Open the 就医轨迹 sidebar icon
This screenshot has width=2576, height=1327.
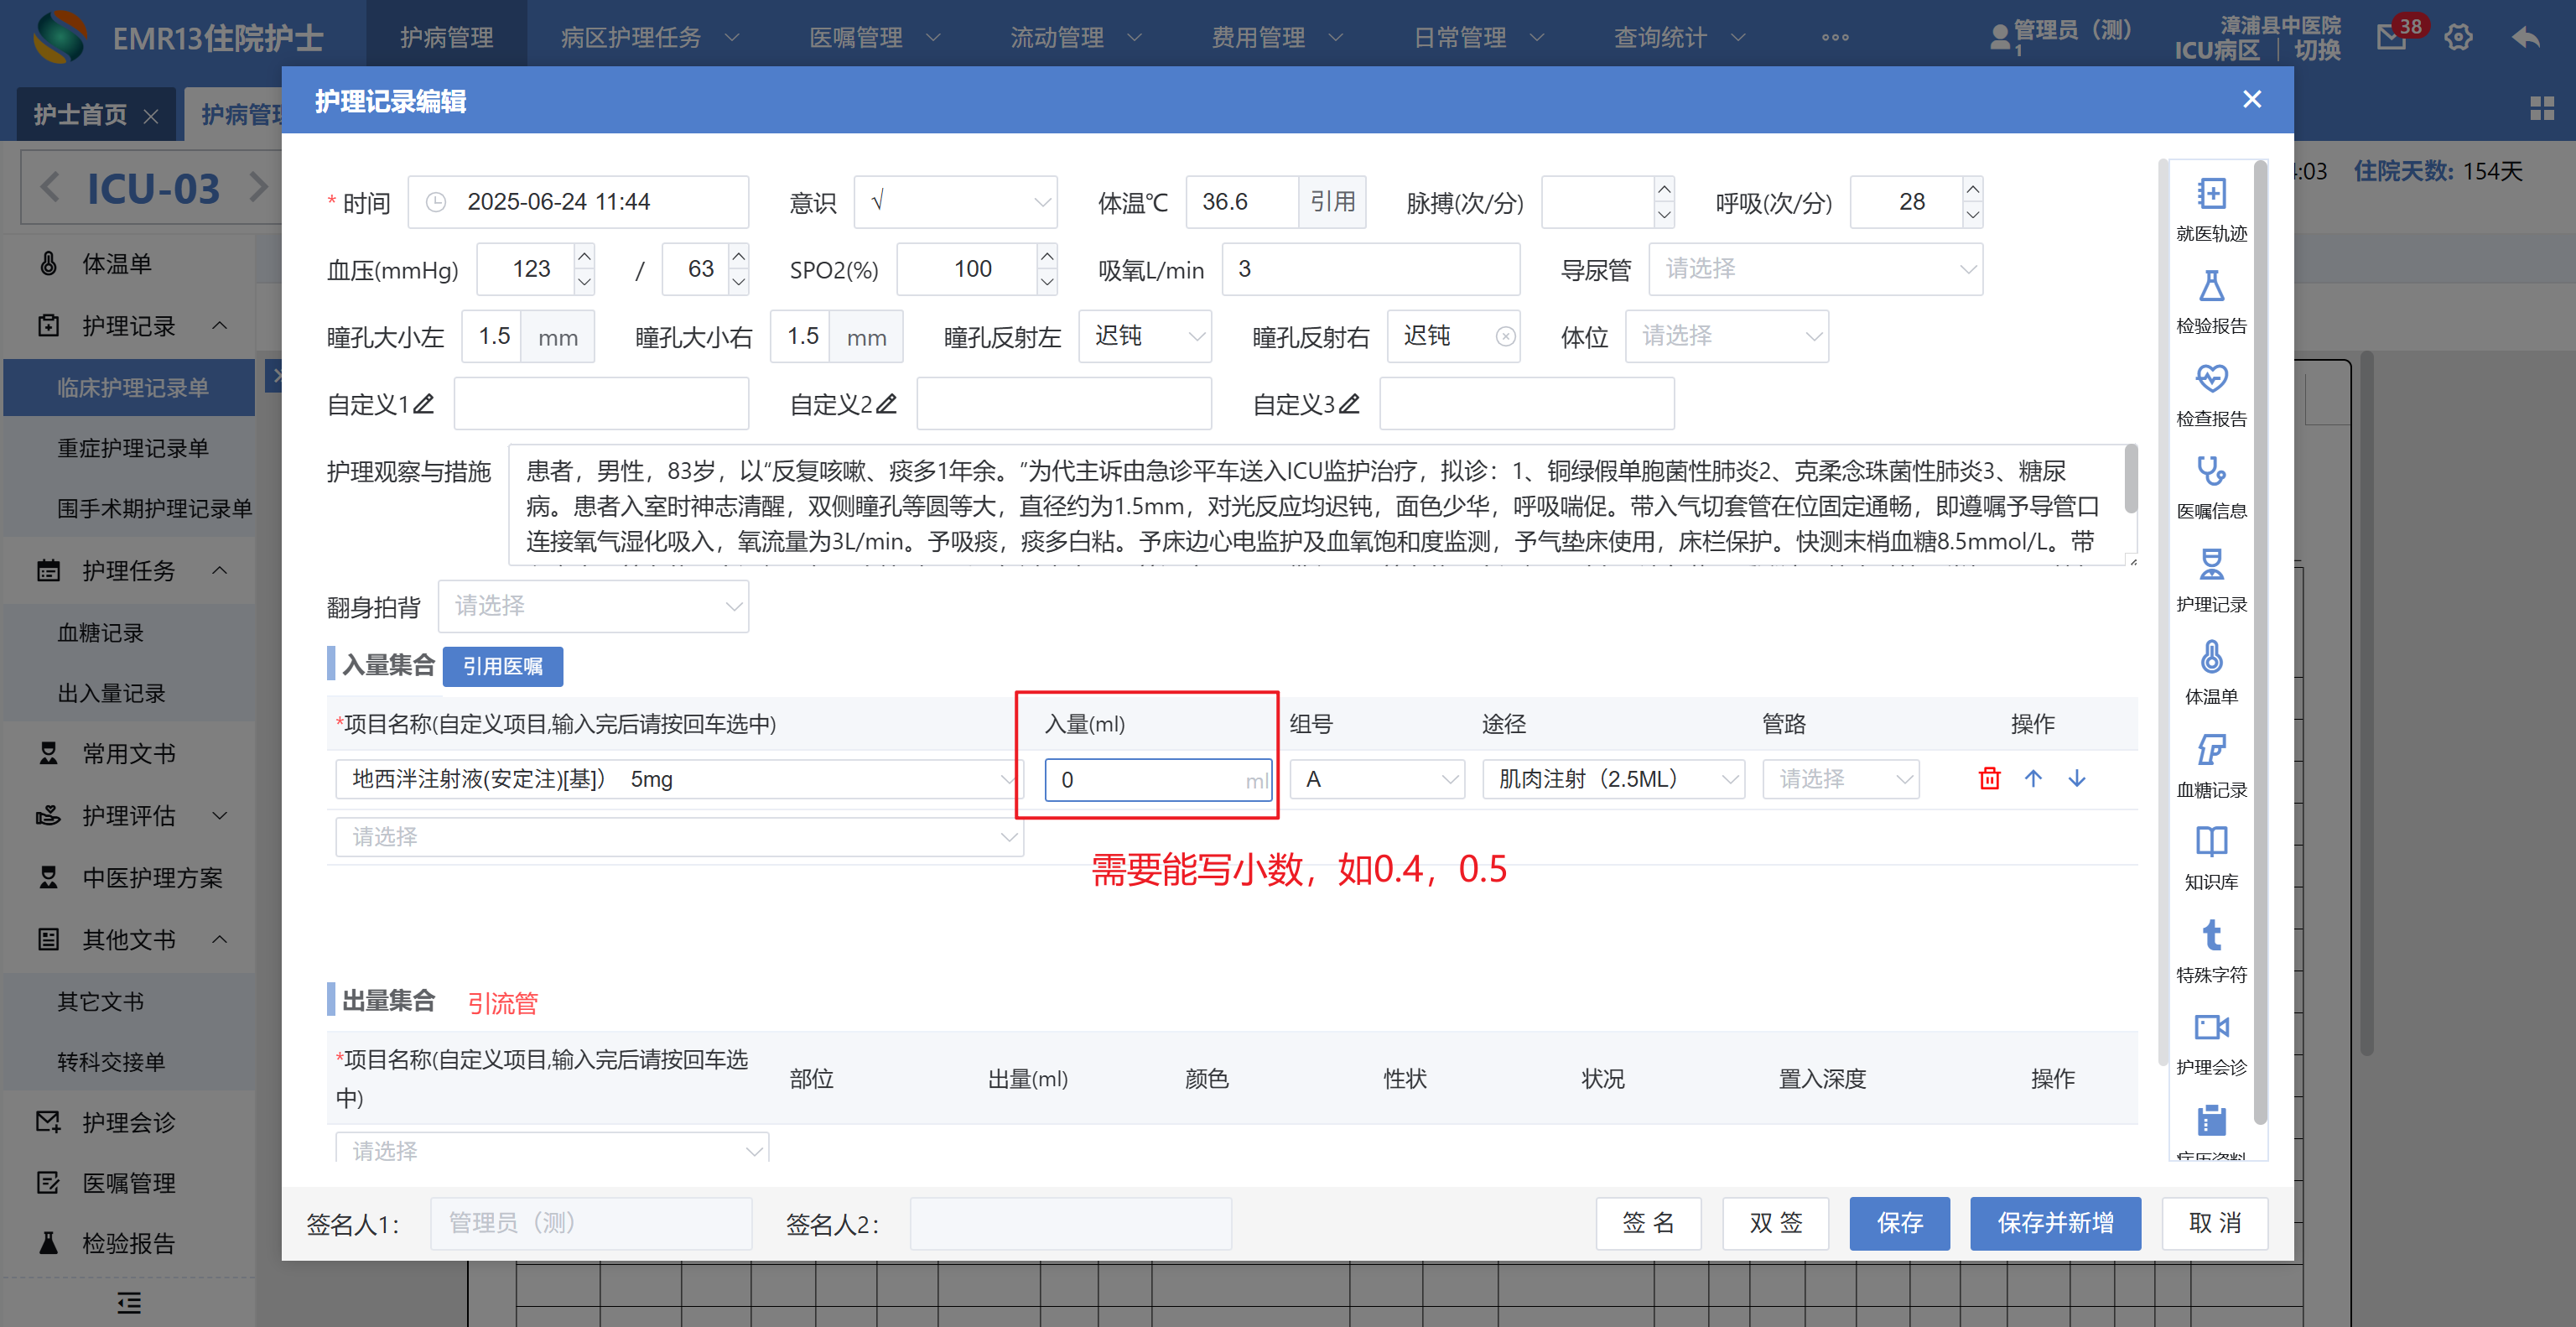click(x=2210, y=194)
